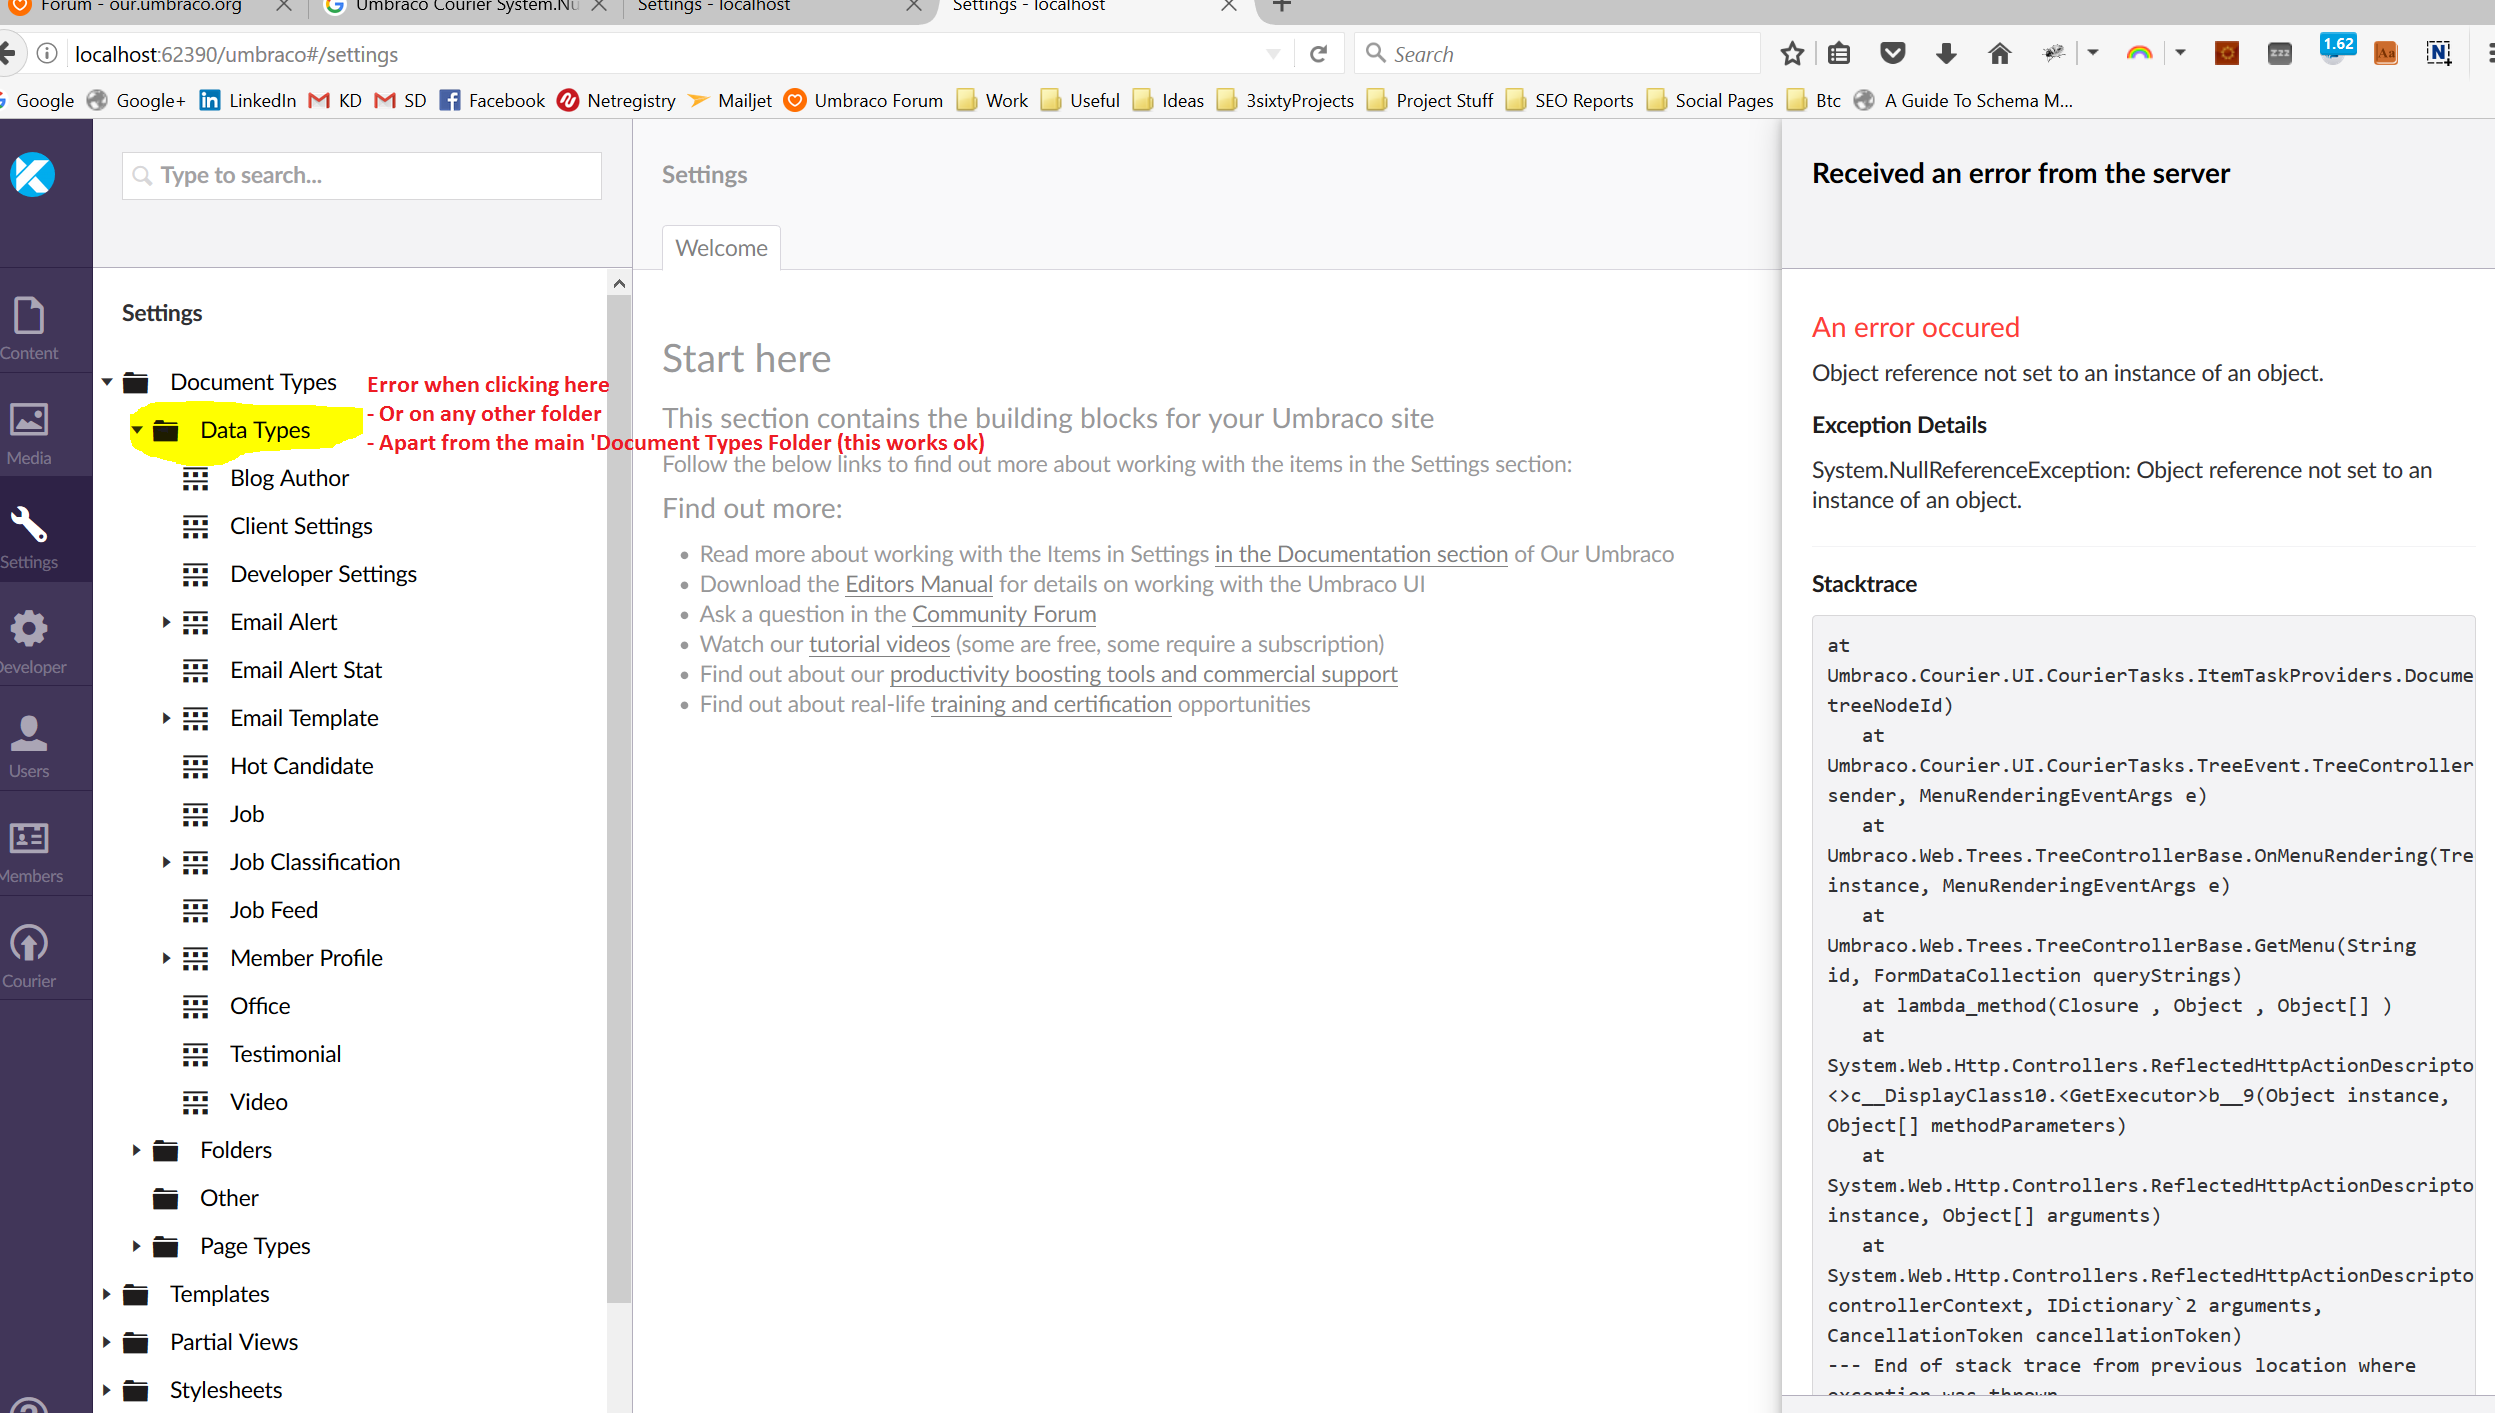Screen dimensions: 2495x1413
Task: Select the Testimonial document type
Action: (285, 1054)
